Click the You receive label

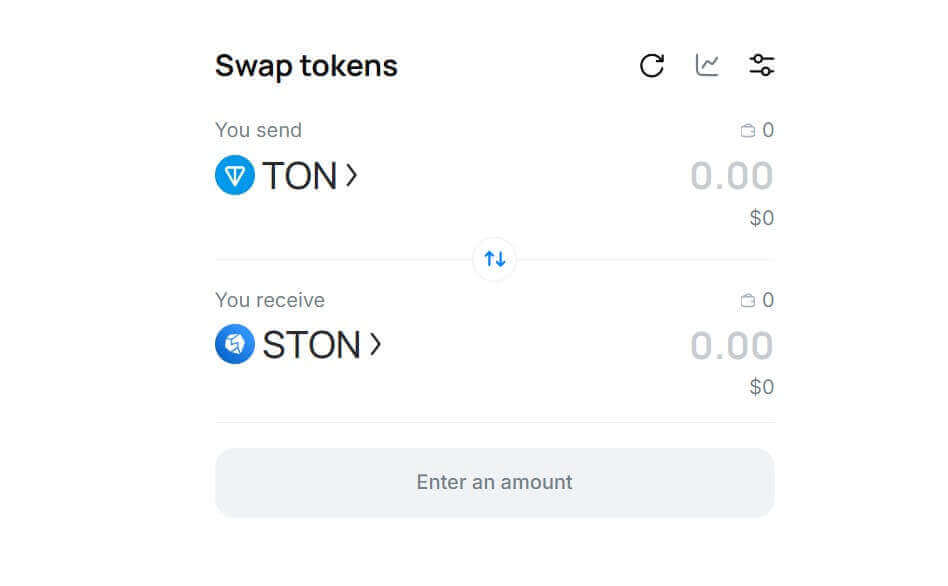(x=270, y=300)
